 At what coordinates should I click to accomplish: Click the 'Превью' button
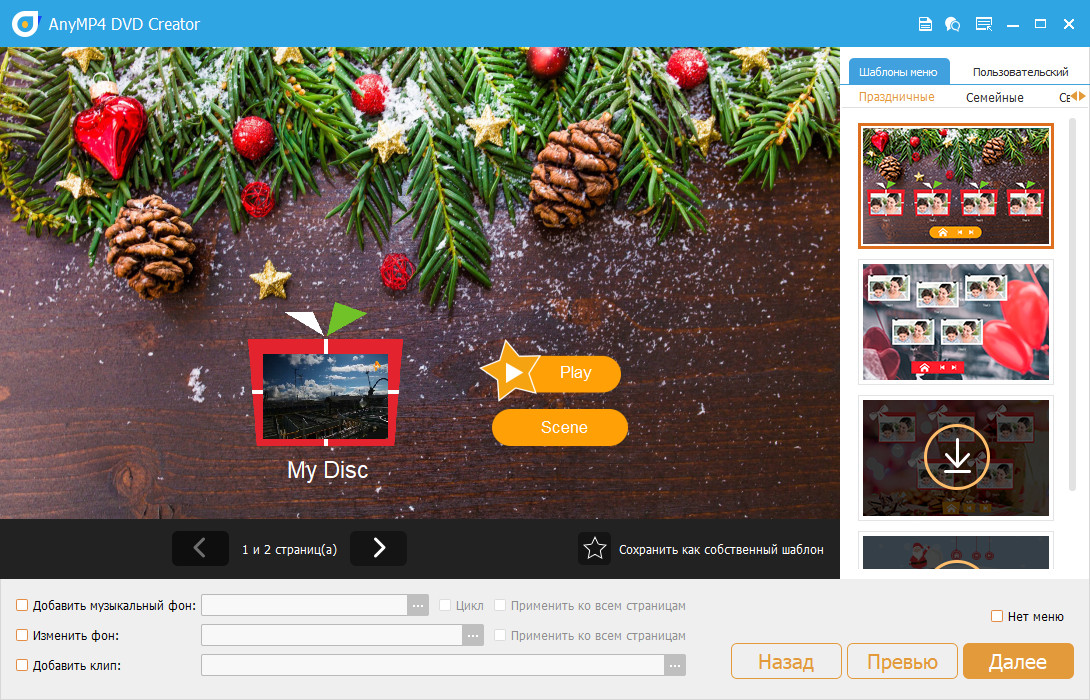(x=902, y=661)
